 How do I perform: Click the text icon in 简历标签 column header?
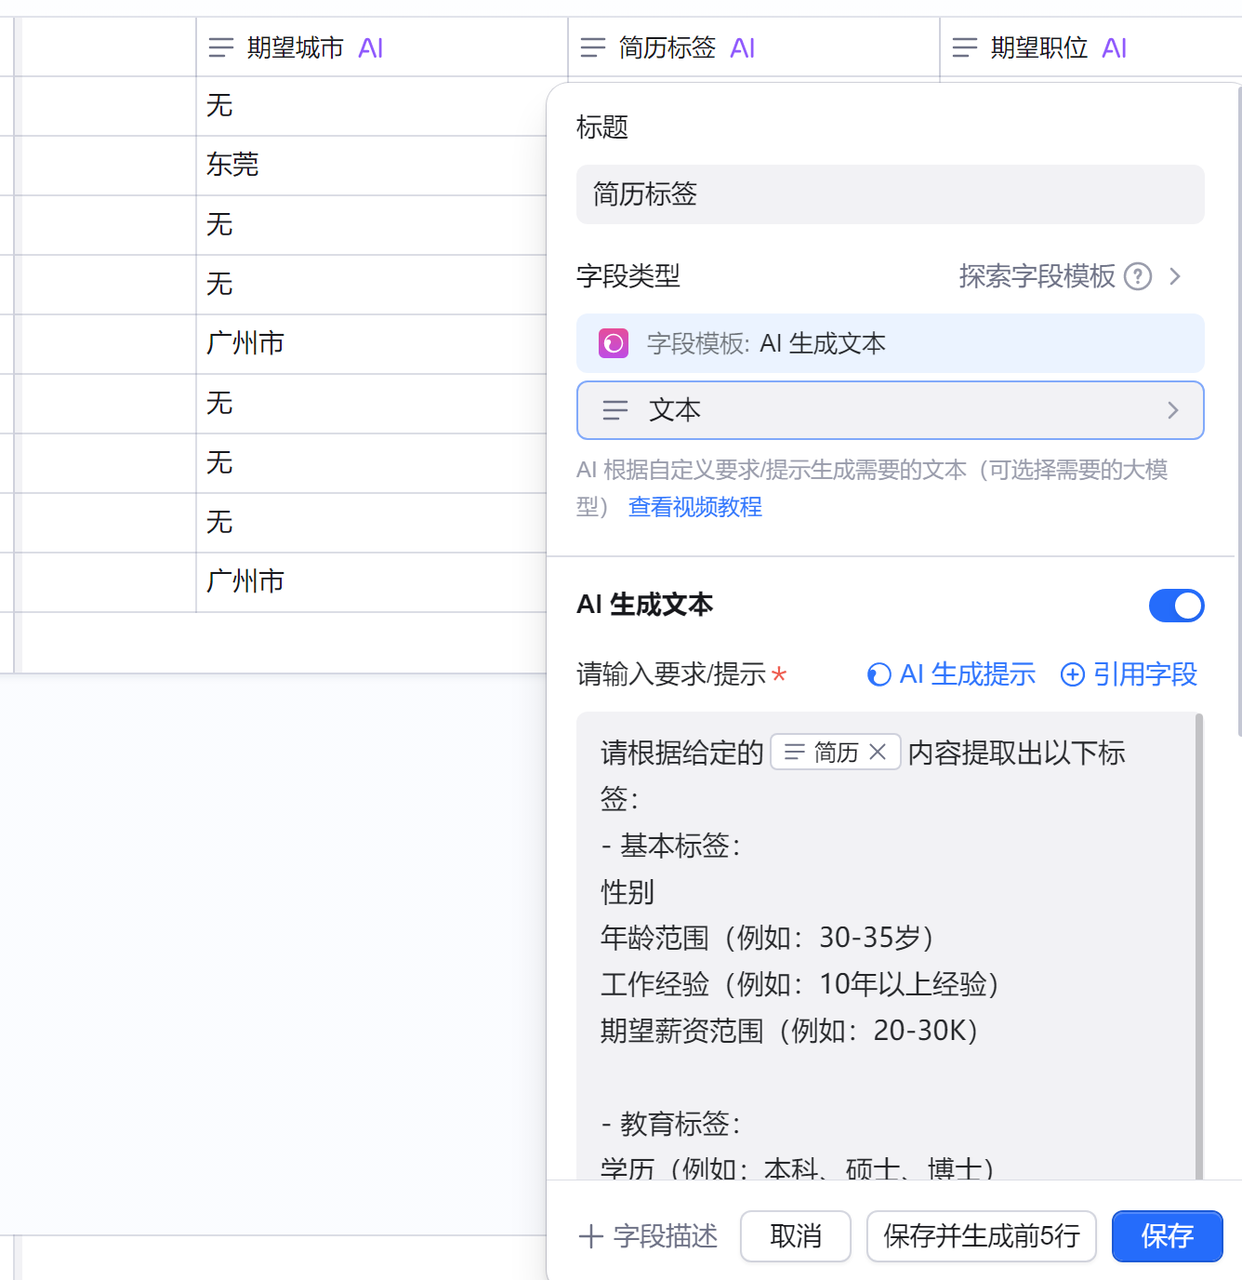[593, 48]
